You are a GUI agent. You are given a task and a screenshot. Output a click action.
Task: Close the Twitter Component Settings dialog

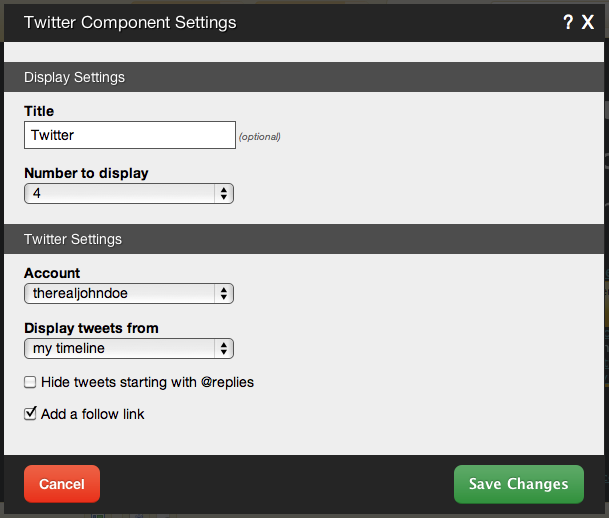pos(588,21)
